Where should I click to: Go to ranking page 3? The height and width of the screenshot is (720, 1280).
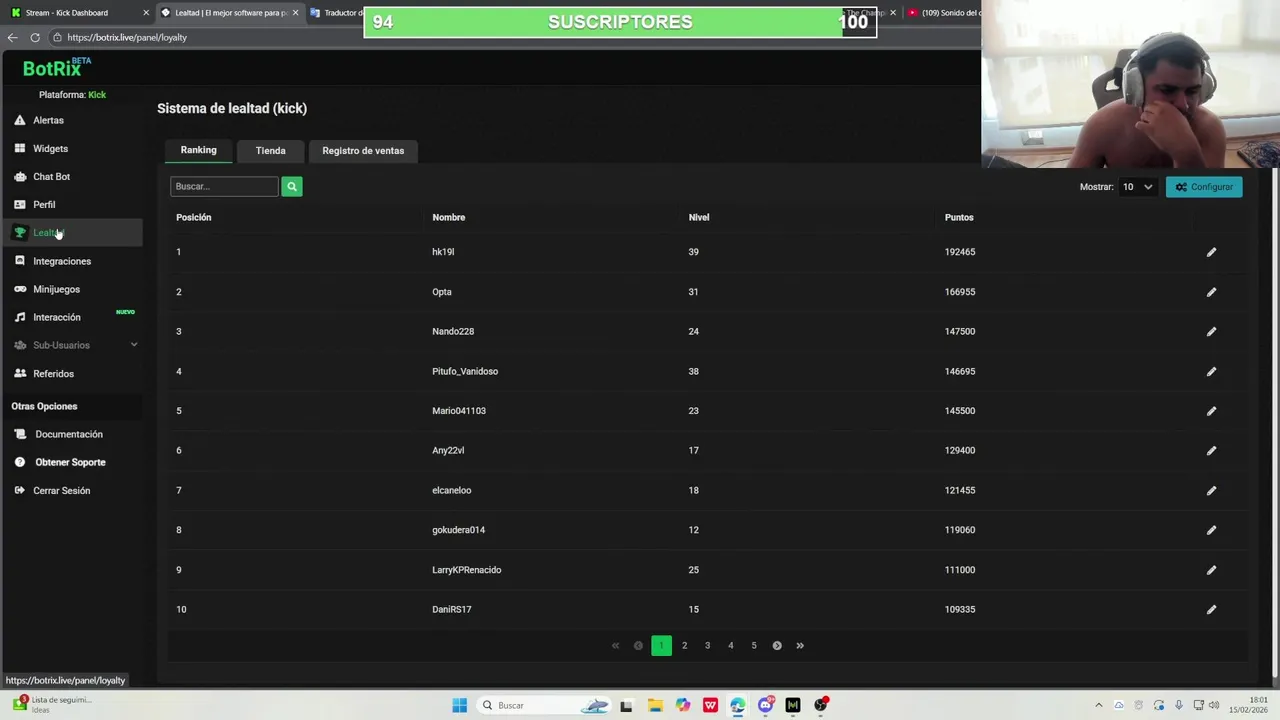coord(707,646)
